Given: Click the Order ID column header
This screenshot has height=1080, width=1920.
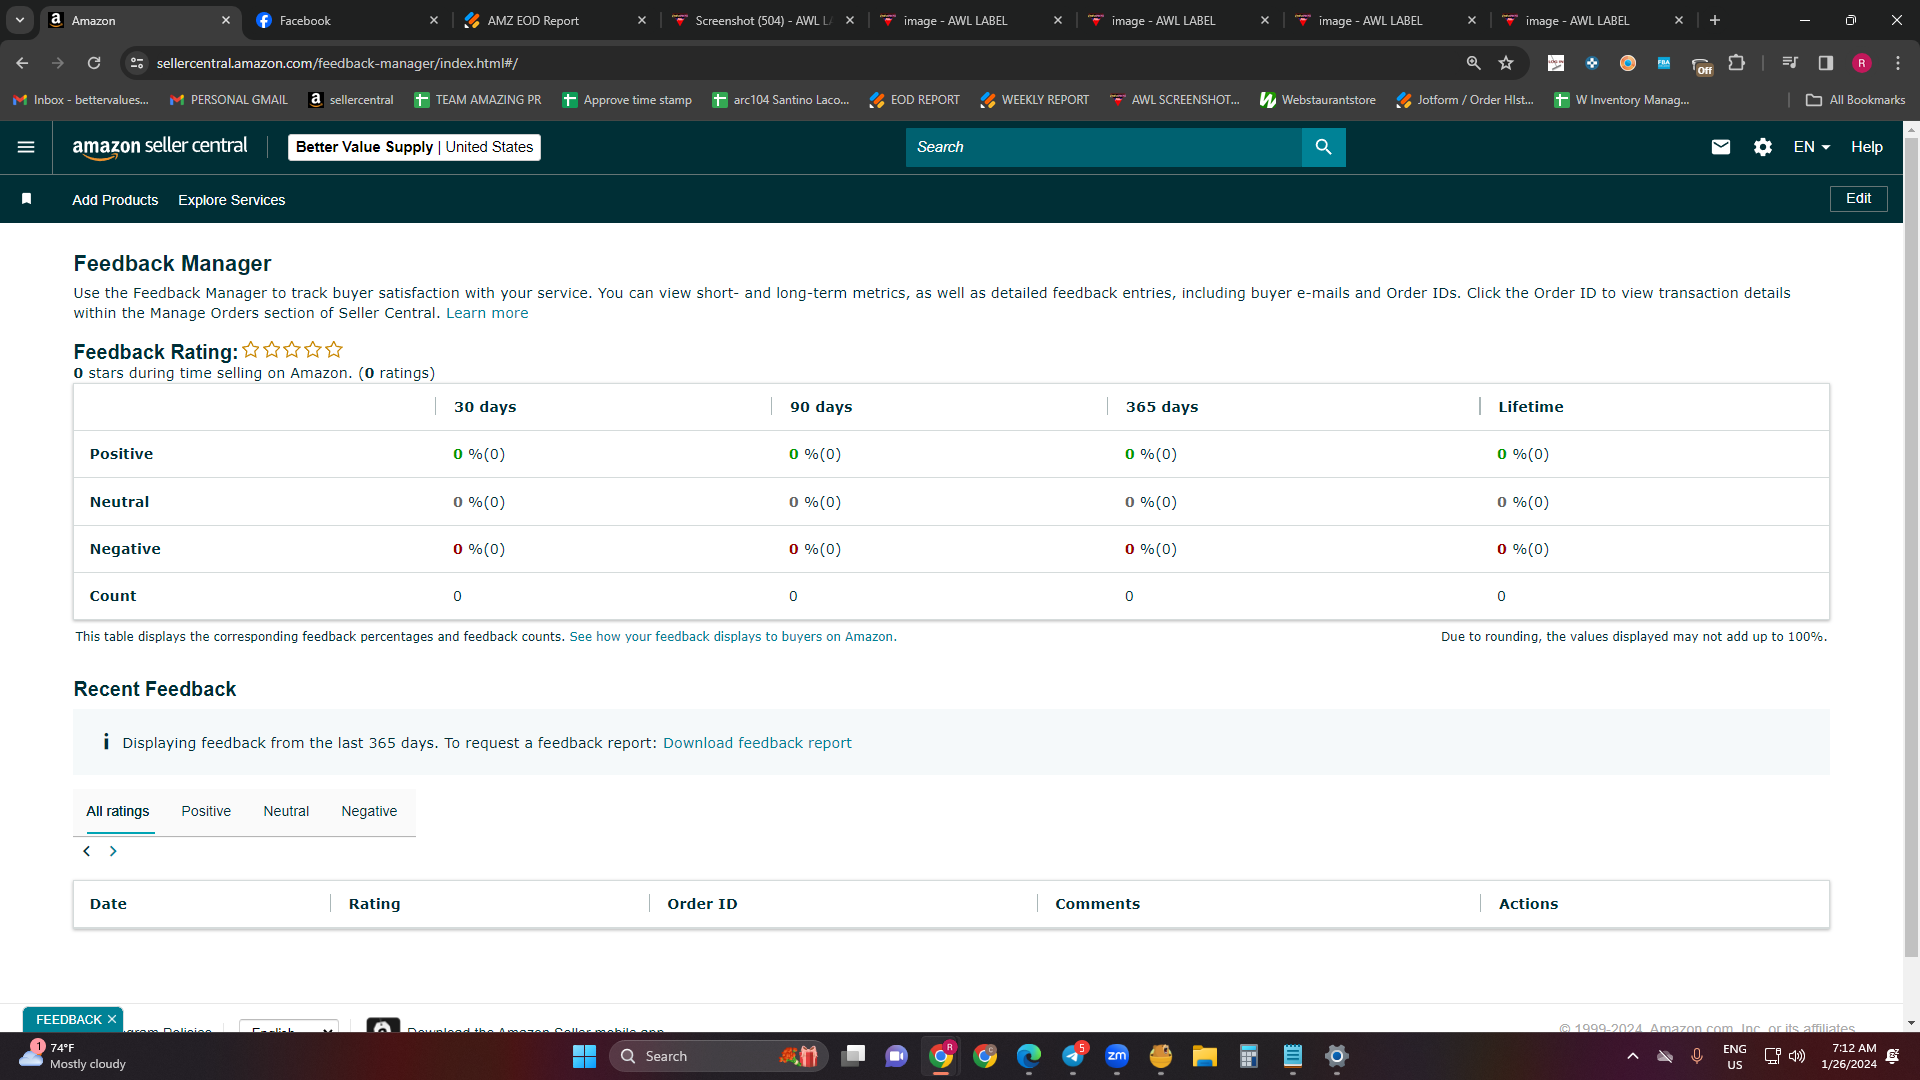Looking at the screenshot, I should click(x=702, y=904).
